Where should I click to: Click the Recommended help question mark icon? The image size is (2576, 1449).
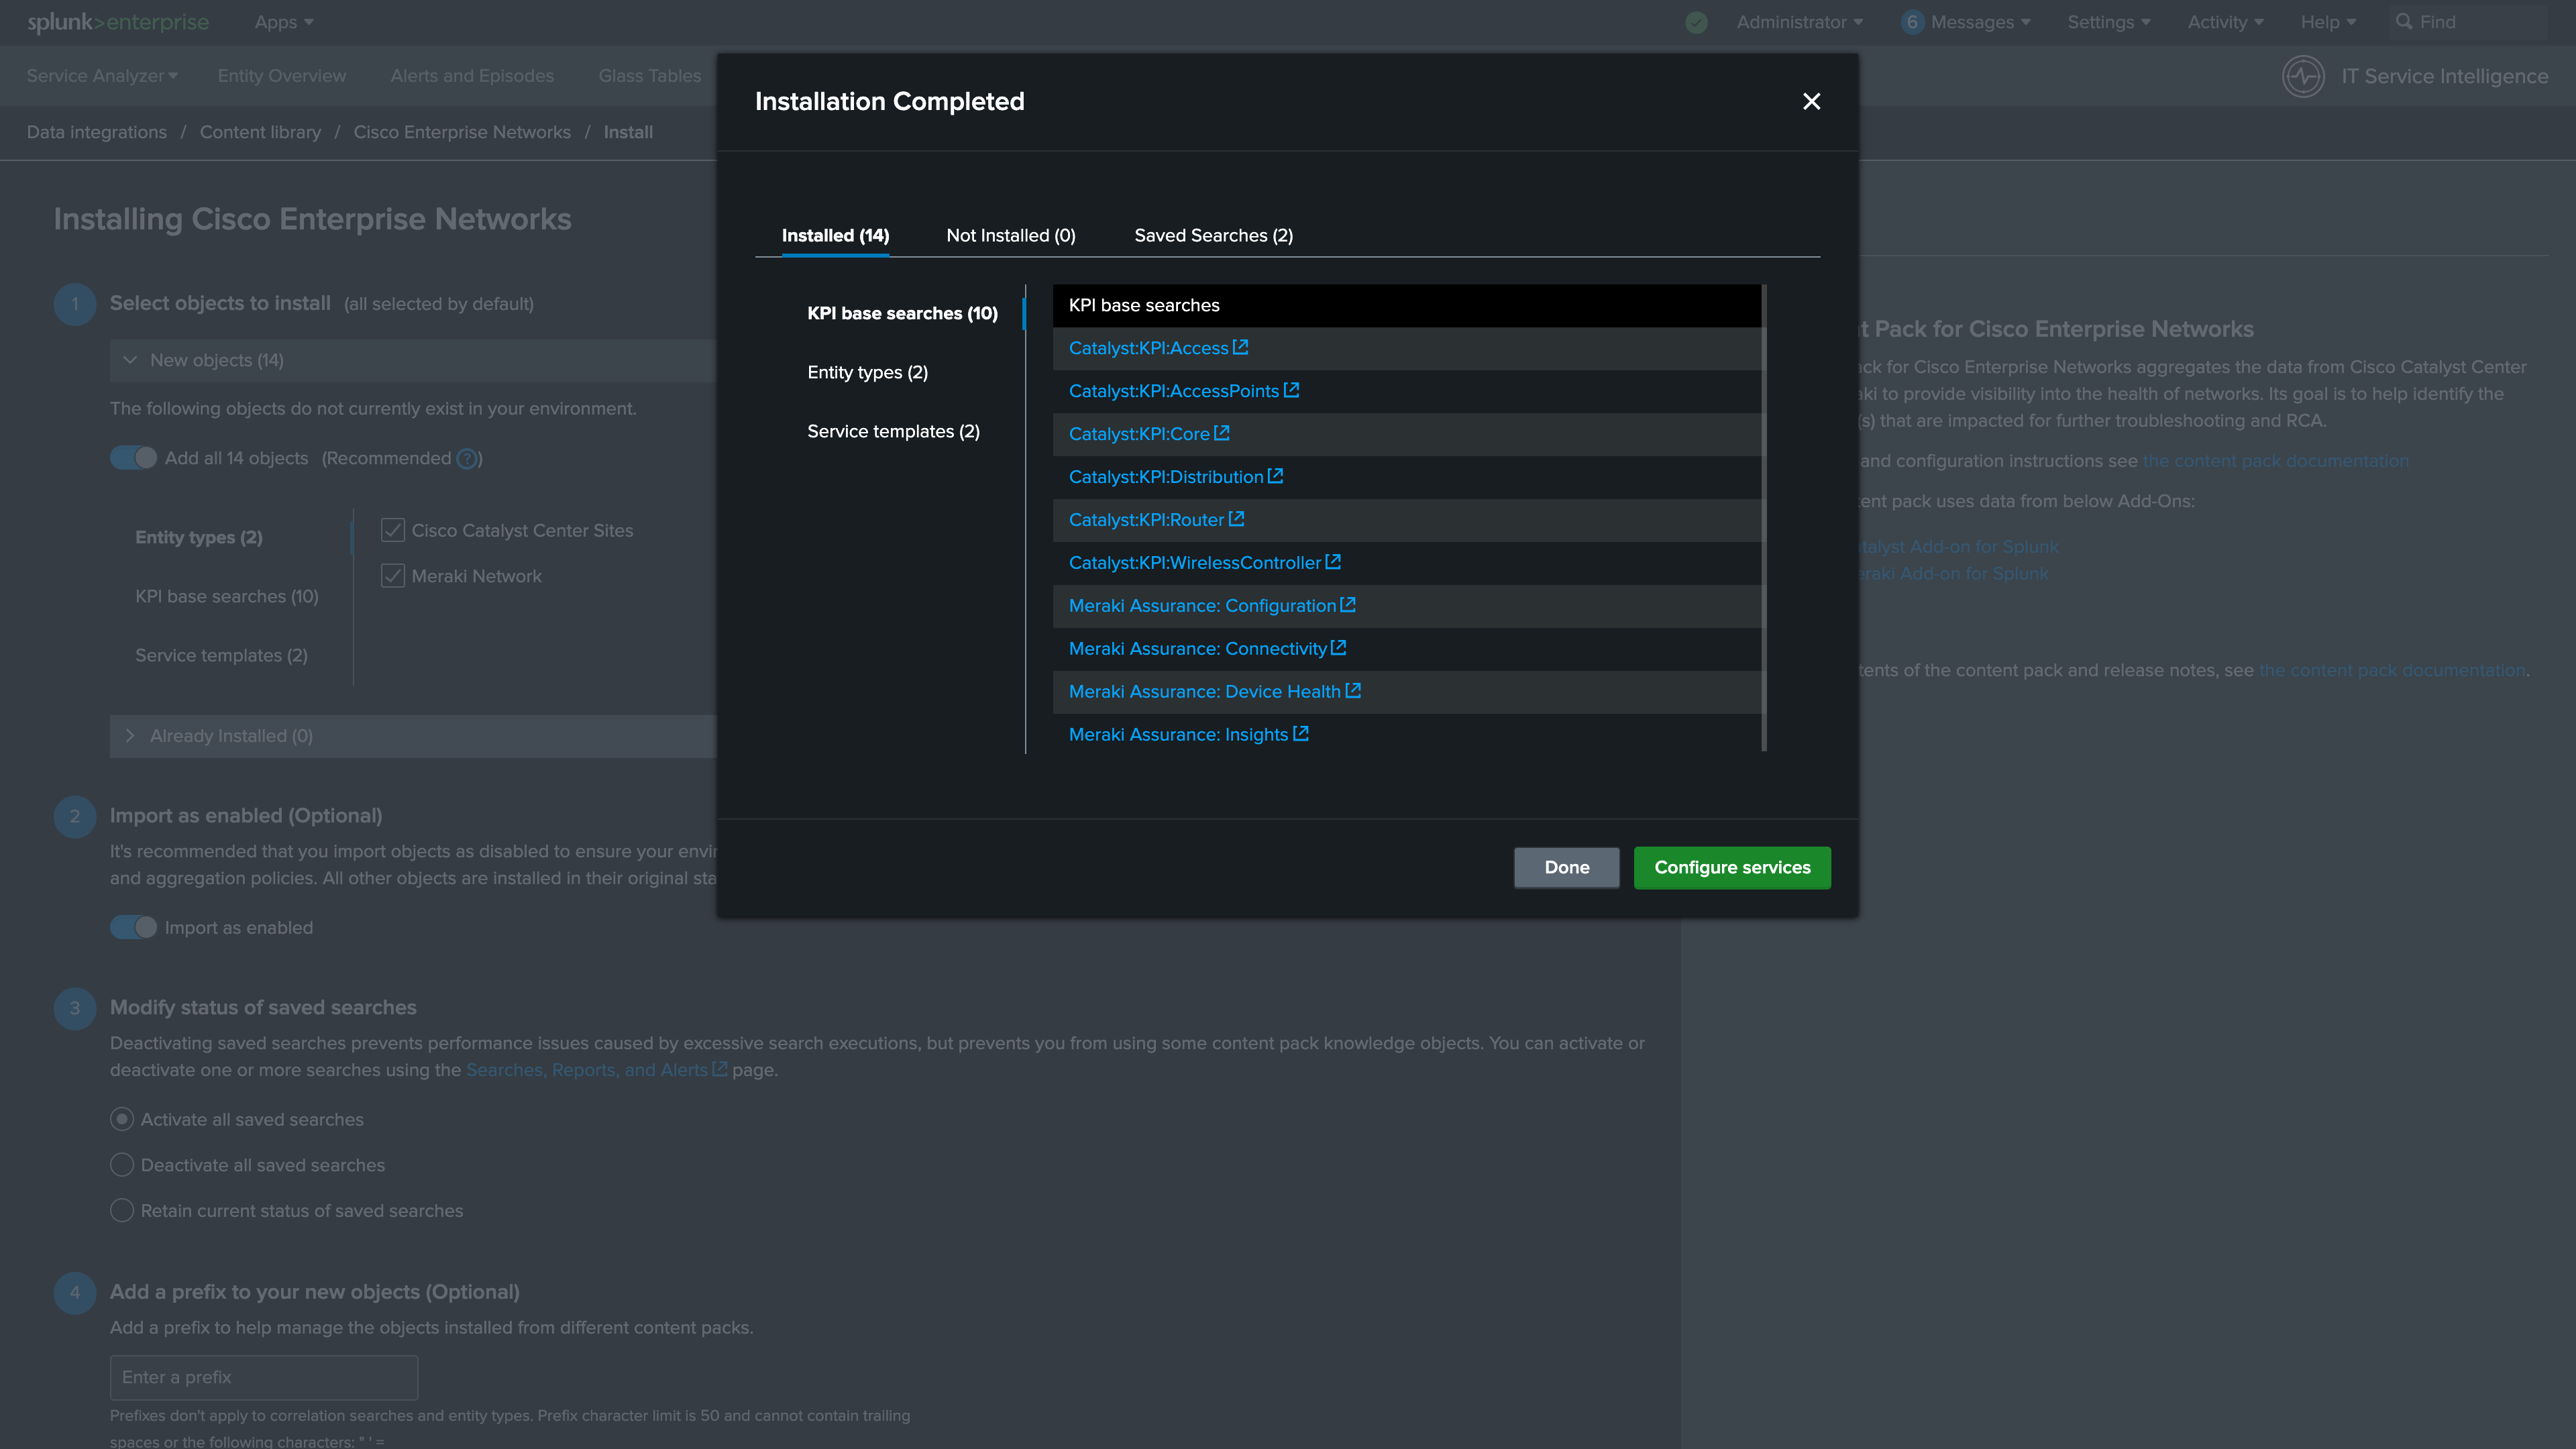pos(466,458)
